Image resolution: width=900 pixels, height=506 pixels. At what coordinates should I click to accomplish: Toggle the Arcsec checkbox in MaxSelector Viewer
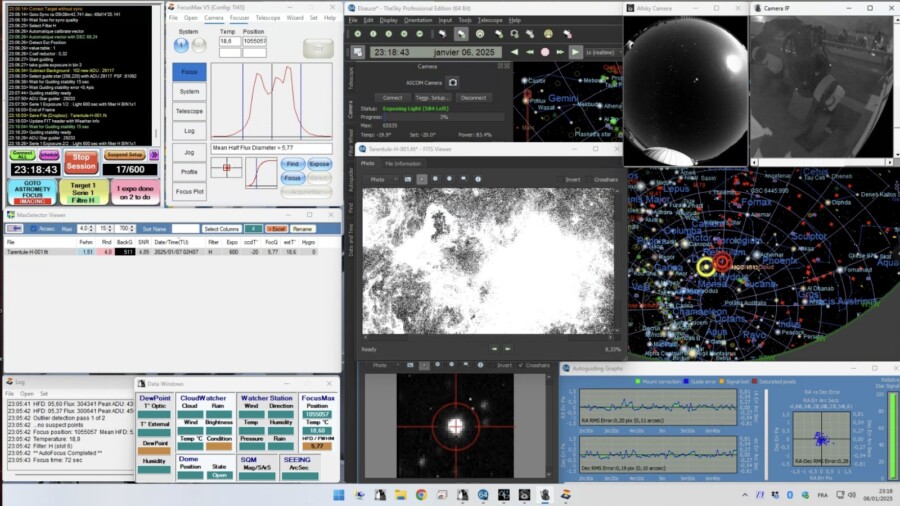tap(33, 228)
